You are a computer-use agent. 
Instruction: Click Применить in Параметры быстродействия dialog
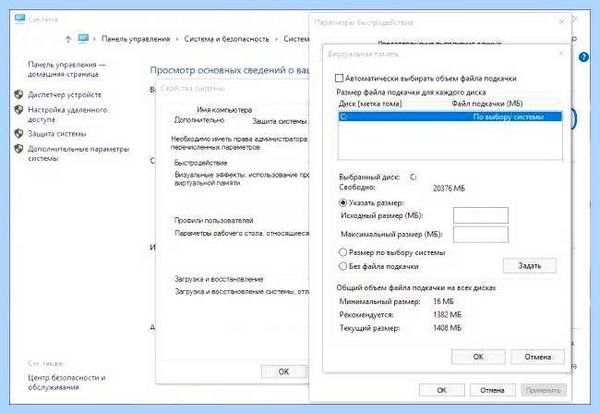pyautogui.click(x=543, y=390)
